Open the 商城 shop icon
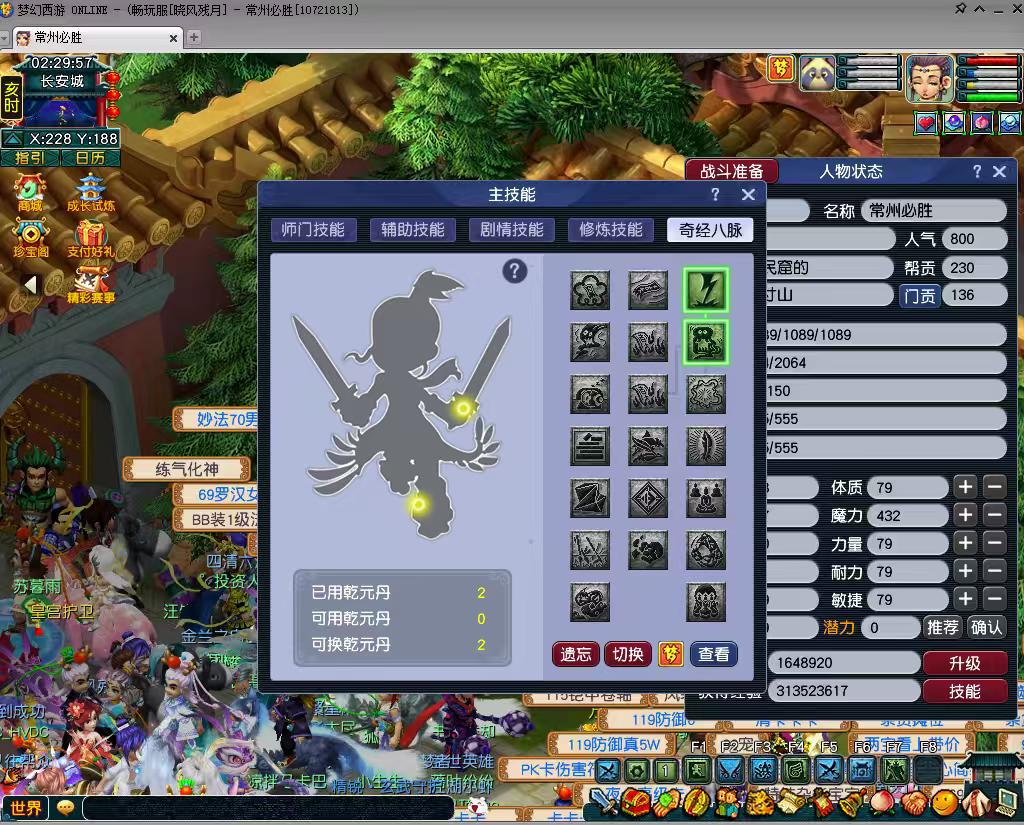This screenshot has width=1024, height=825. tap(30, 193)
